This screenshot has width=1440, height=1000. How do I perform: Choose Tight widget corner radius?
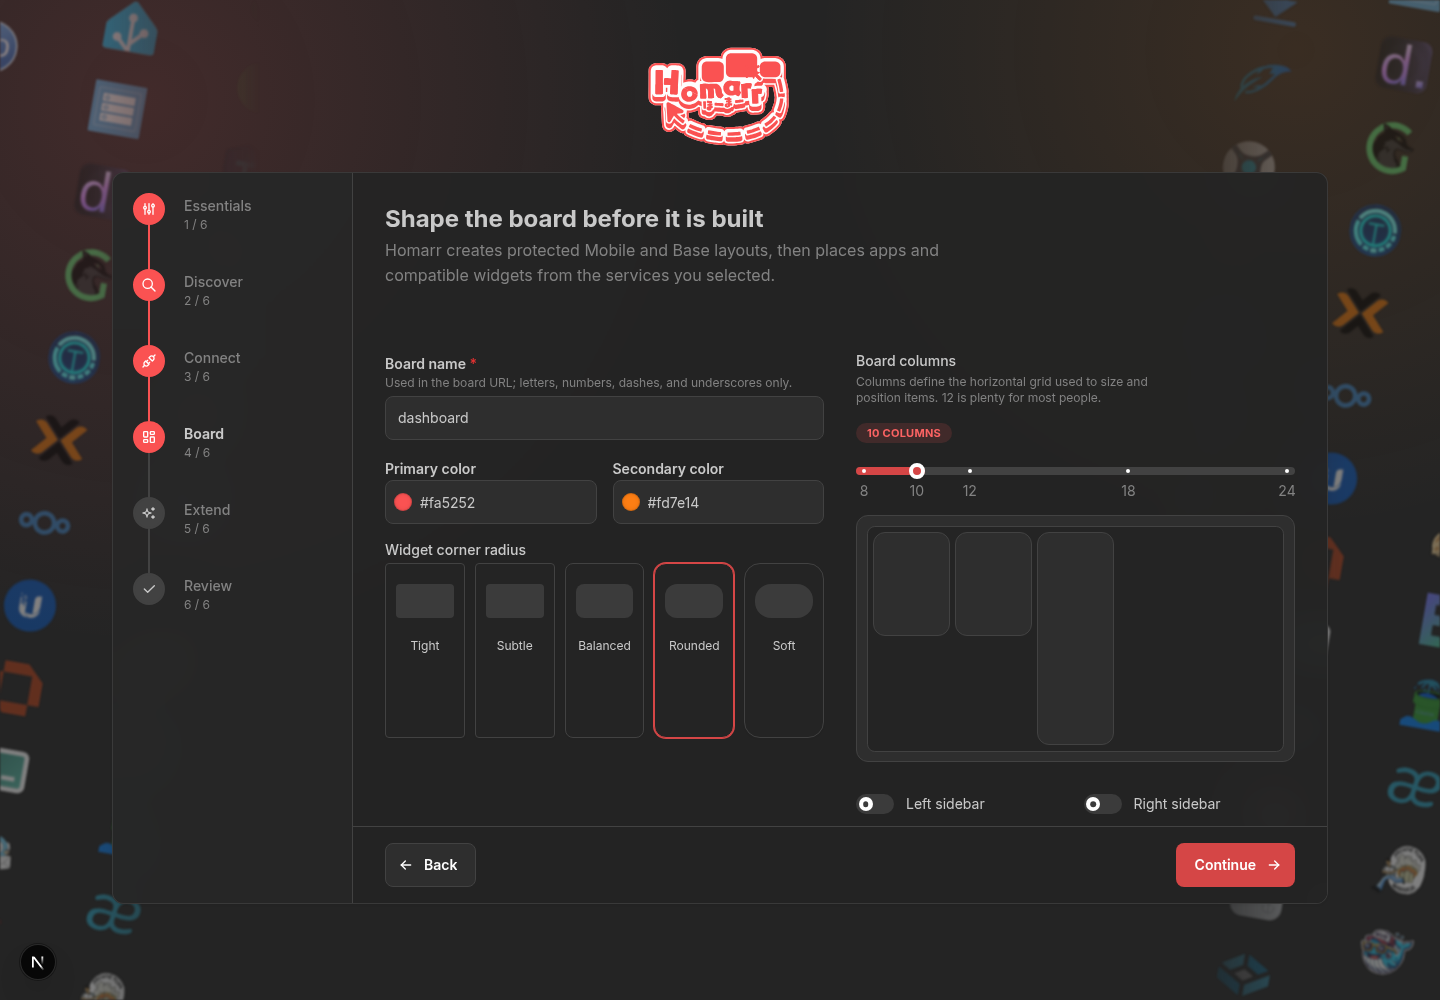point(425,650)
